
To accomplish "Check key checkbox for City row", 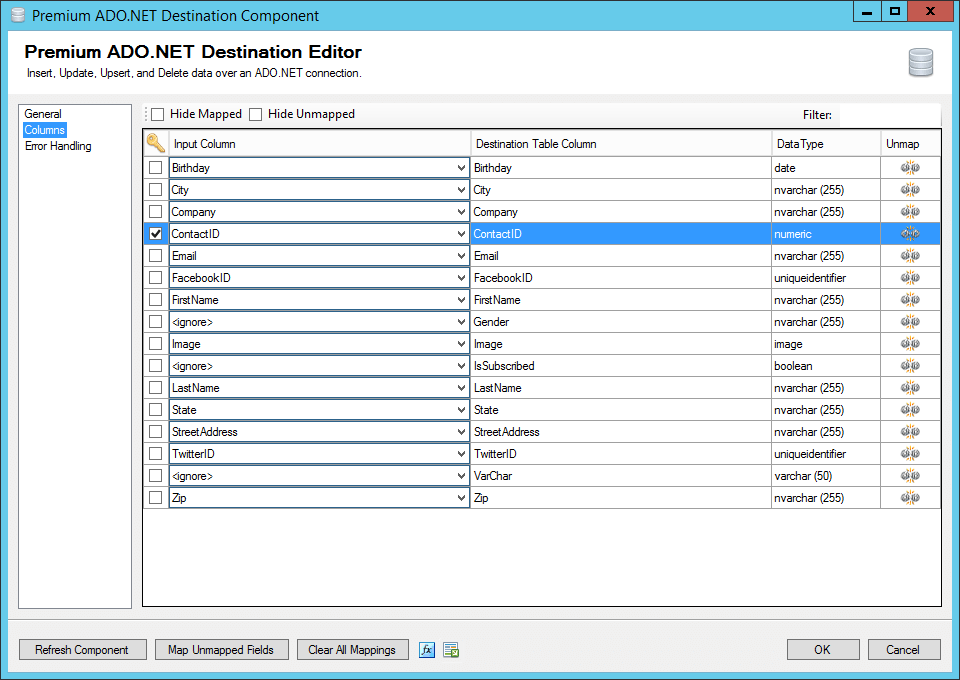I will pos(156,190).
